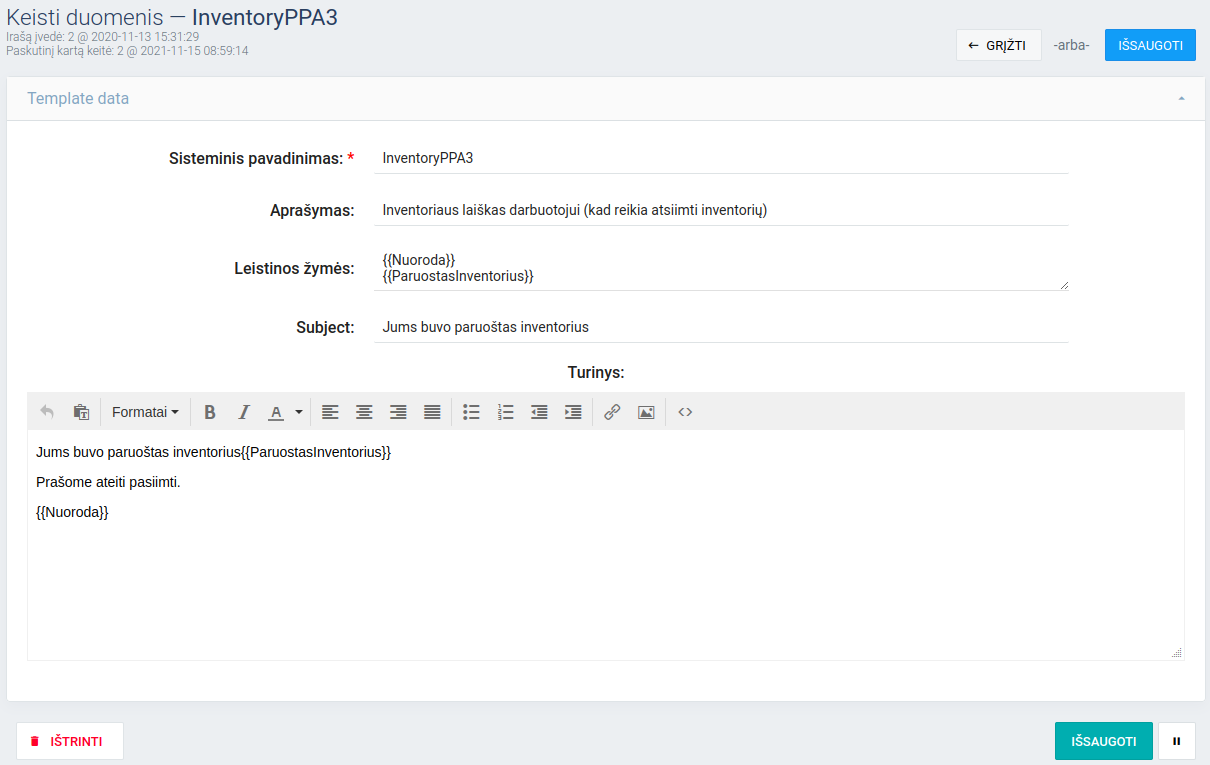Open the text color dropdown arrow

pos(299,412)
